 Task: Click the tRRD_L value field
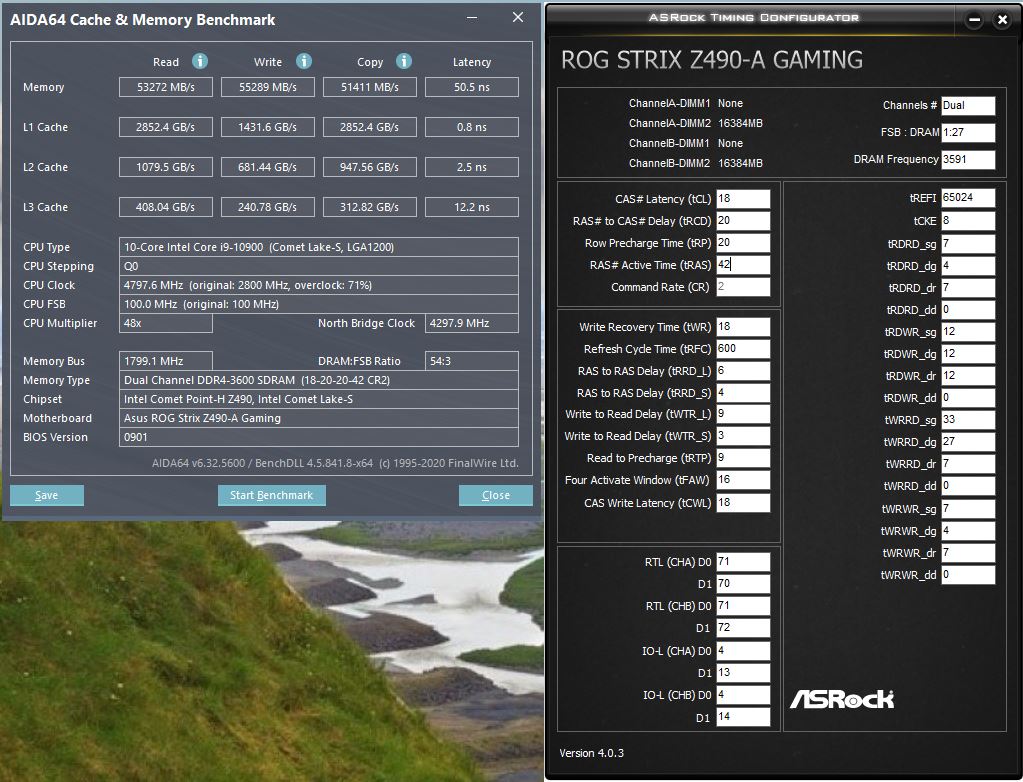click(x=743, y=371)
